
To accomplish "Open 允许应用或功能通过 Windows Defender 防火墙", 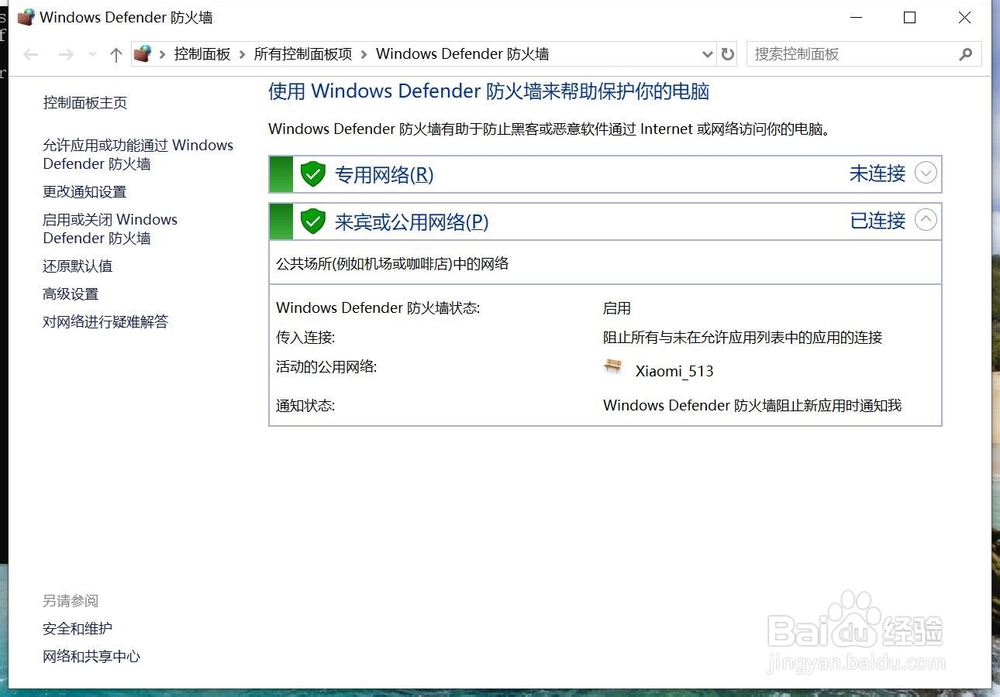I will [x=138, y=154].
